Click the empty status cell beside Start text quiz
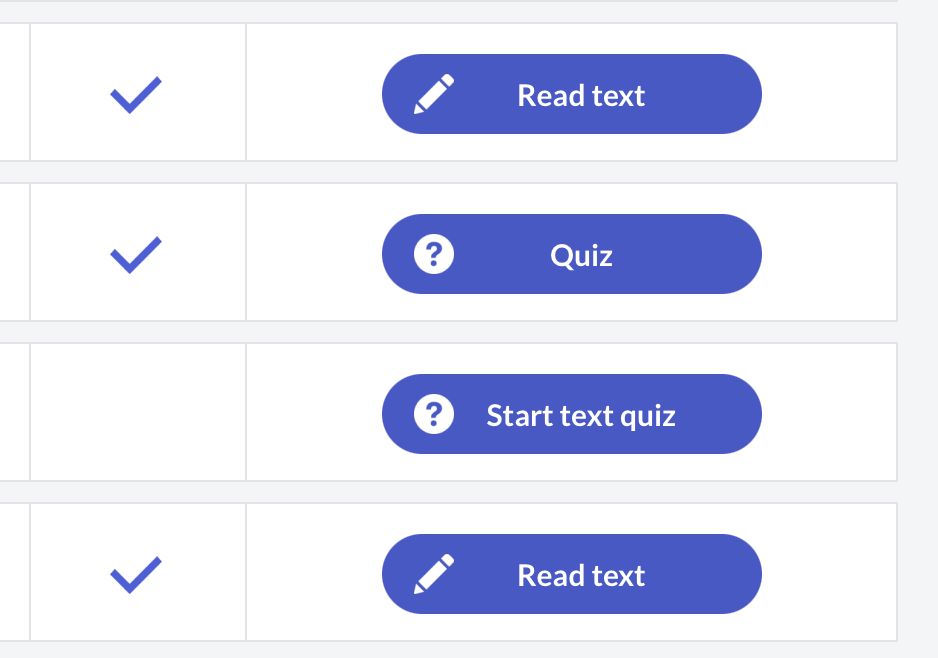The width and height of the screenshot is (938, 658). (x=138, y=412)
